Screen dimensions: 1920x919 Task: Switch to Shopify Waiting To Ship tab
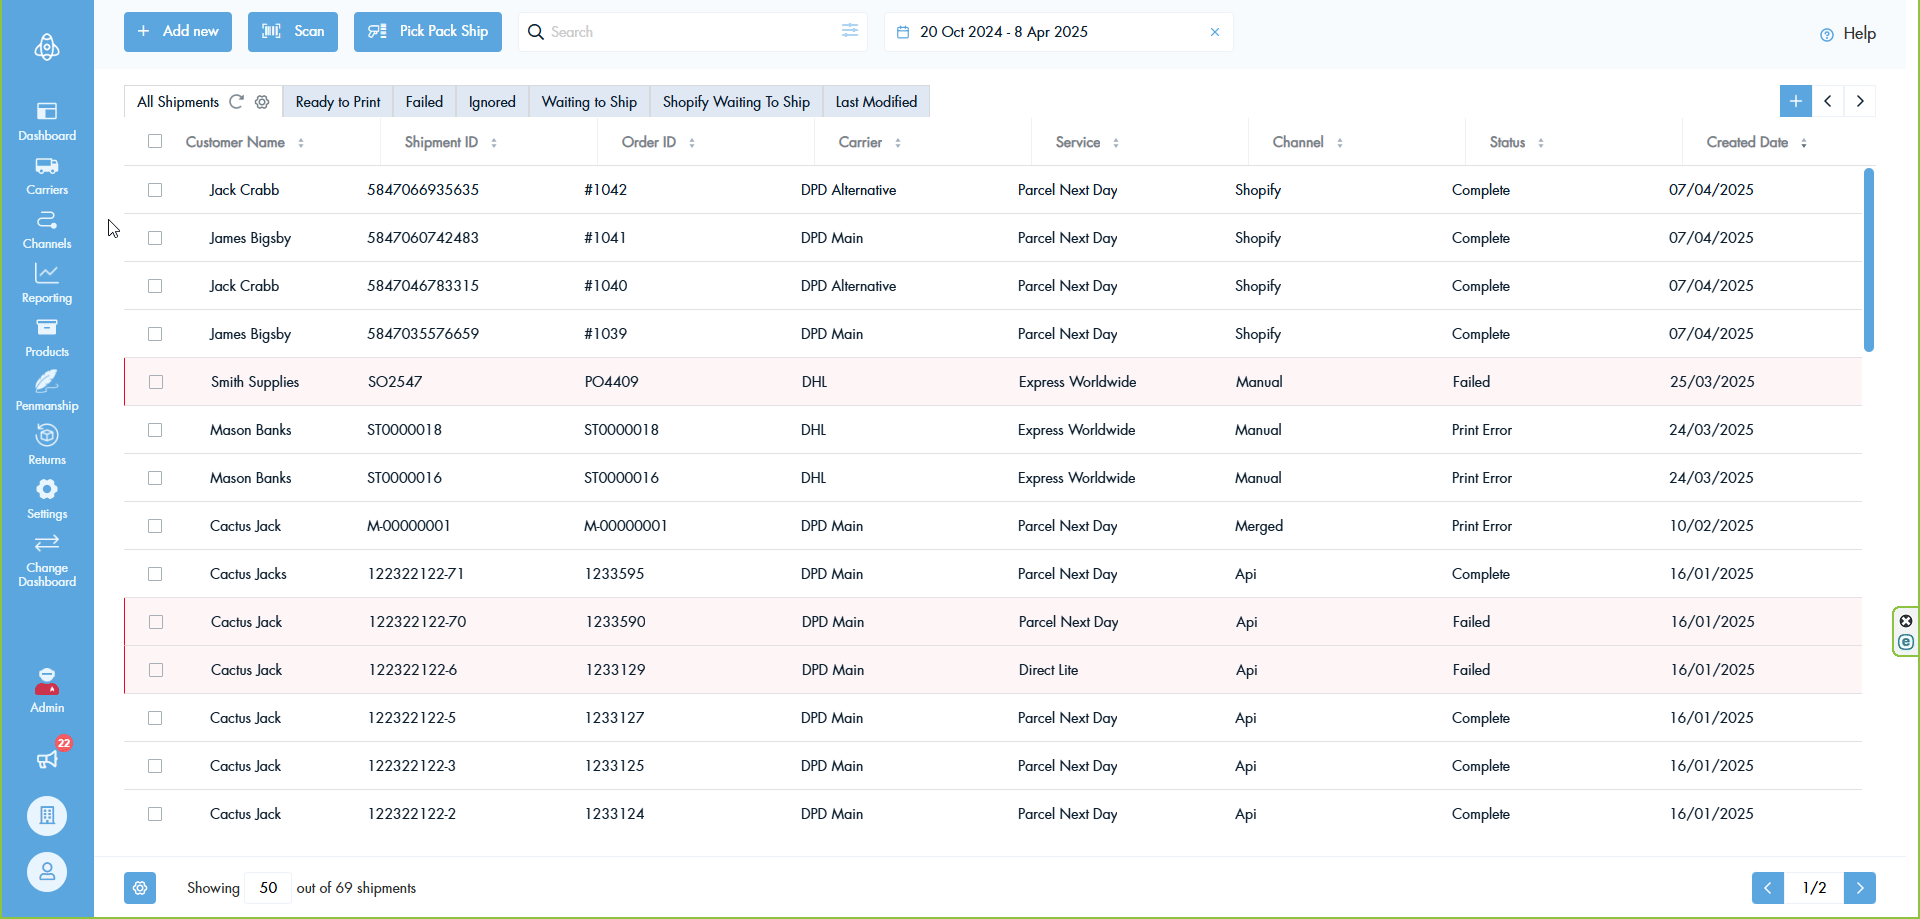click(736, 102)
